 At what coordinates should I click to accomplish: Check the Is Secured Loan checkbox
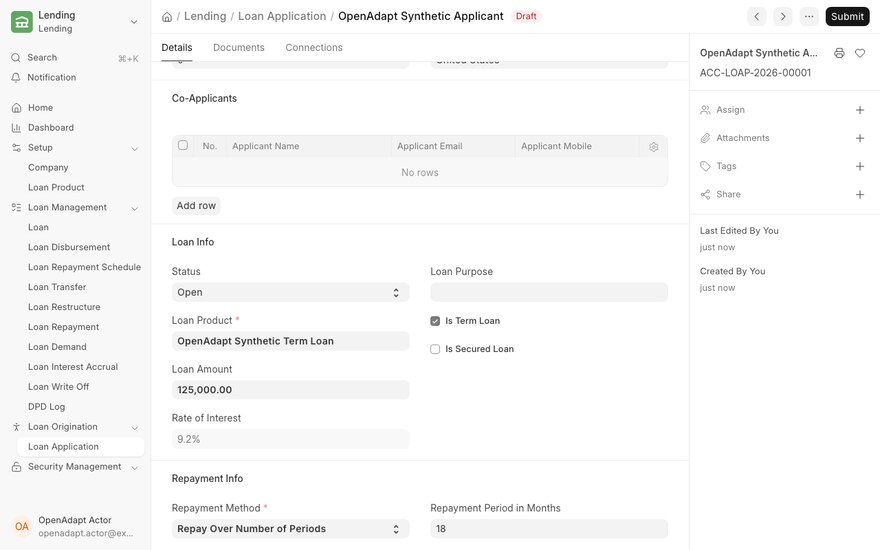coord(435,349)
